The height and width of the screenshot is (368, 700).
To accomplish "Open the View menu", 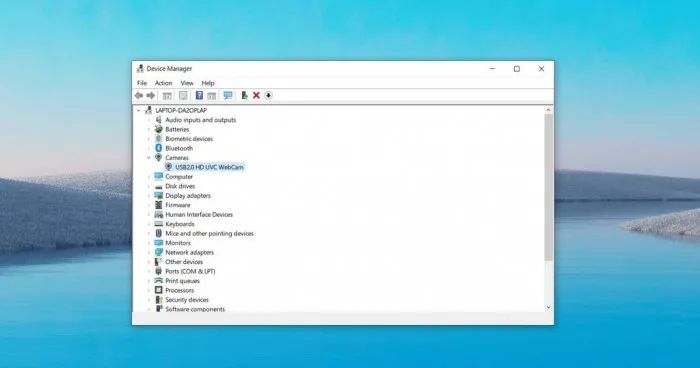I will pos(187,83).
